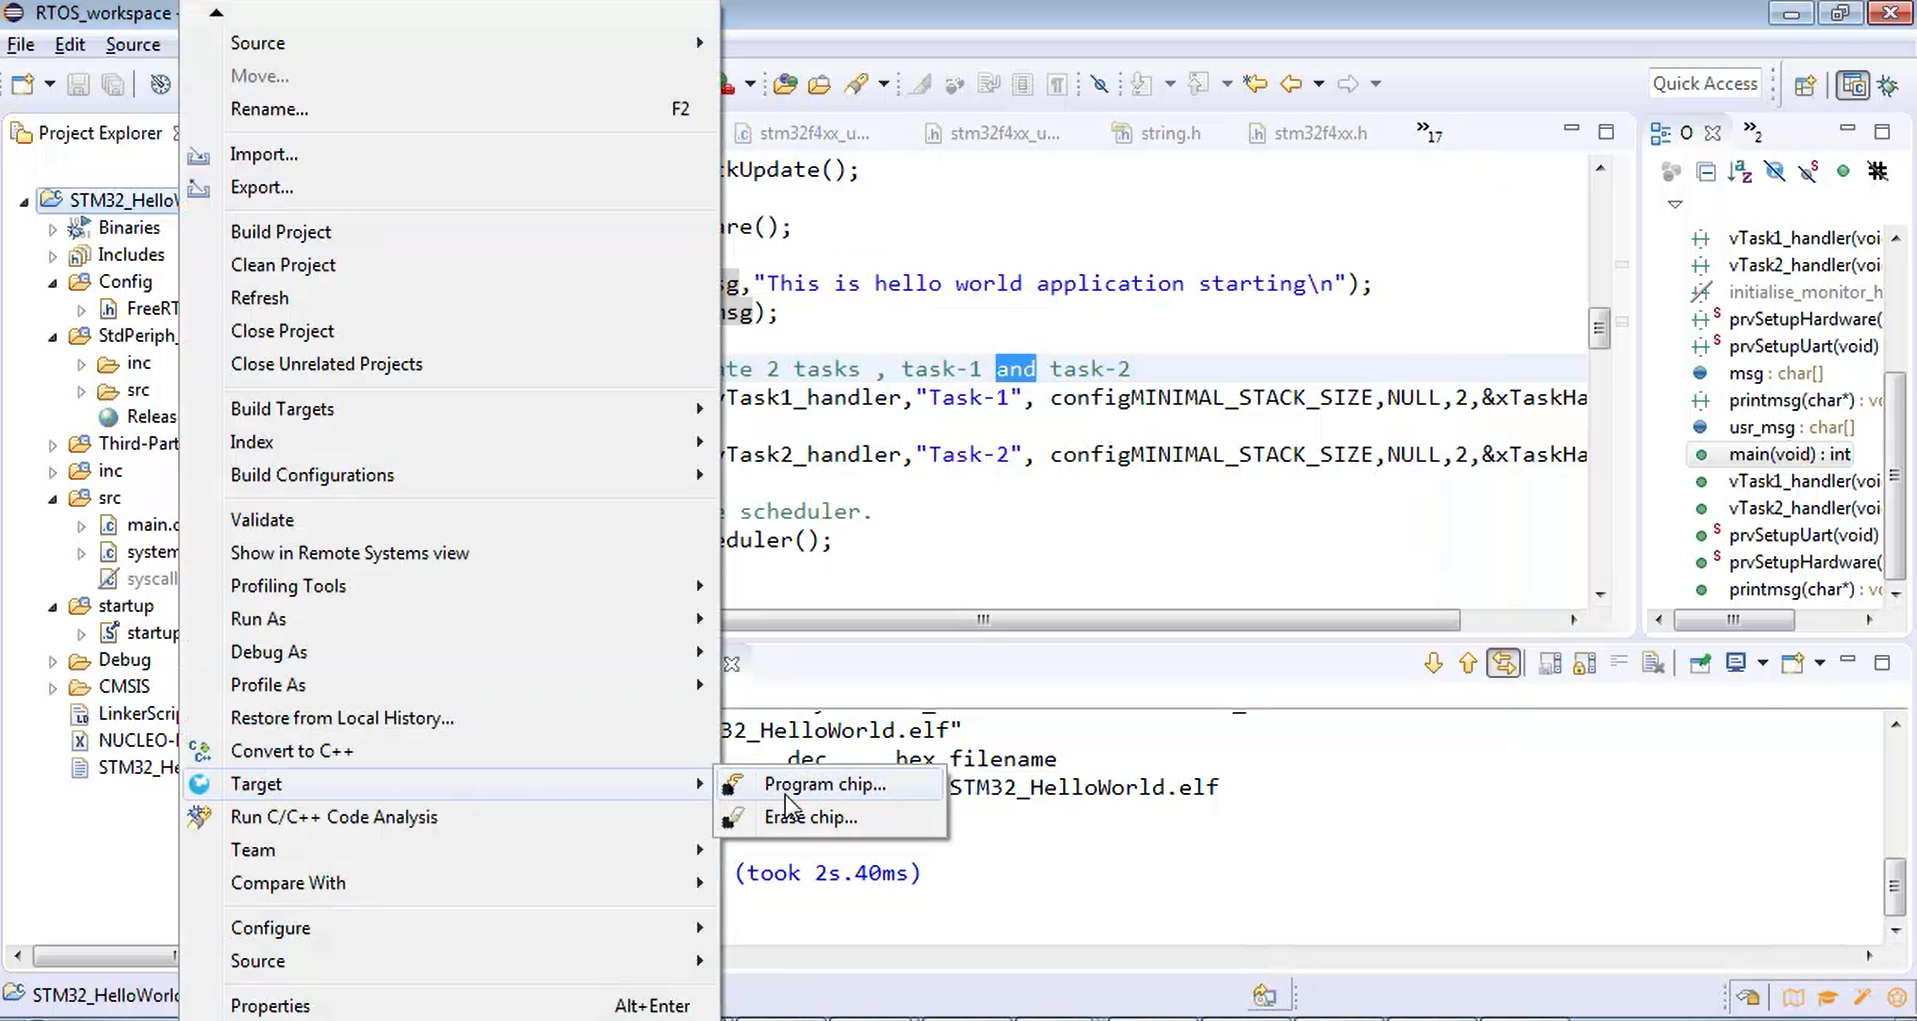
Task: Click the Tutorials graduation cap icon
Action: click(1827, 997)
